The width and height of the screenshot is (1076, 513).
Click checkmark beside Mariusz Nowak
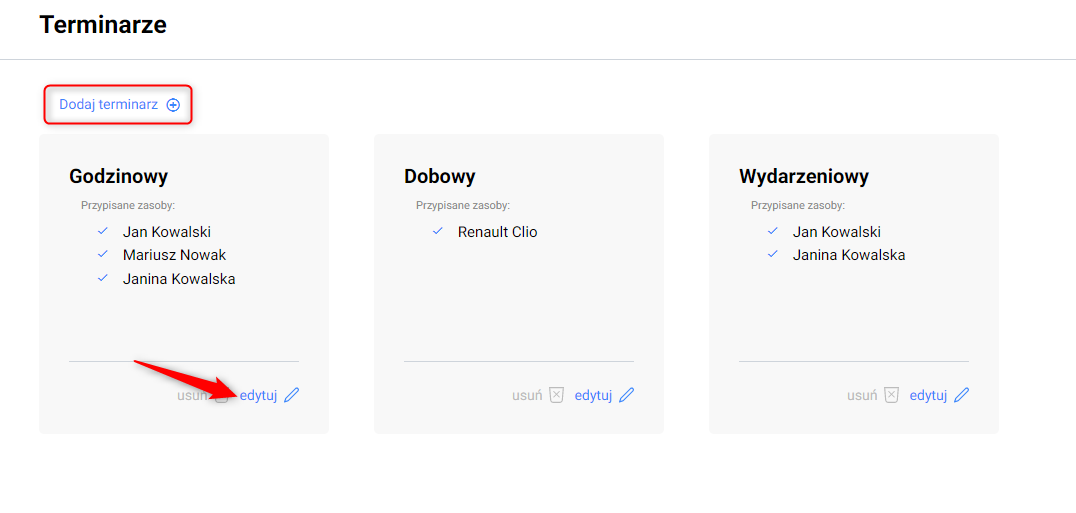pyautogui.click(x=102, y=254)
